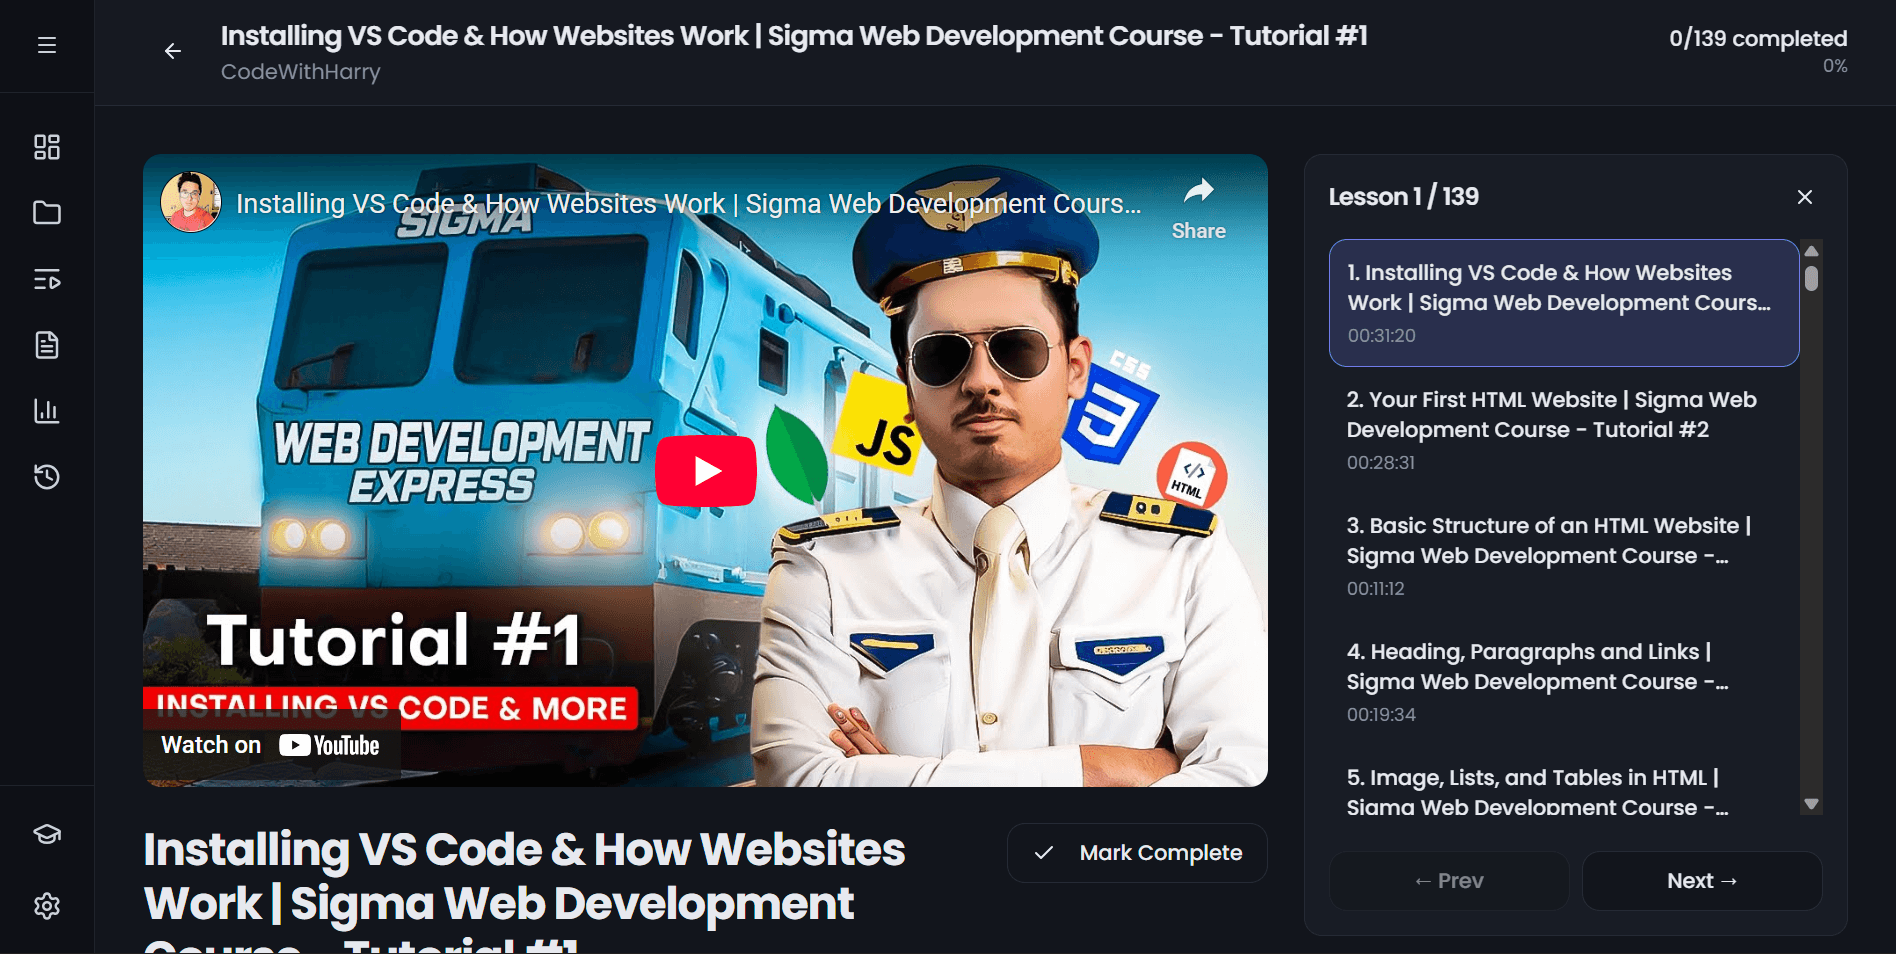Open the notes document icon
The height and width of the screenshot is (954, 1896).
(x=47, y=345)
